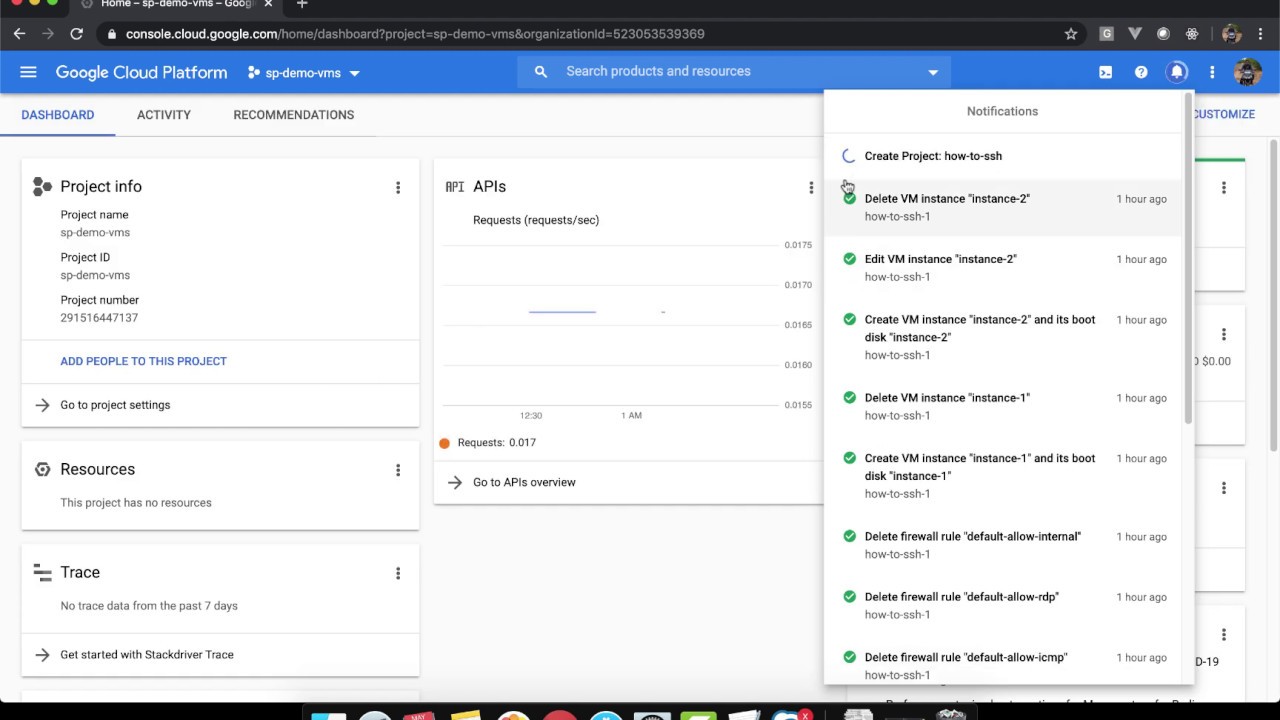
Task: Open Chrome three-dot menu
Action: pos(1262,34)
